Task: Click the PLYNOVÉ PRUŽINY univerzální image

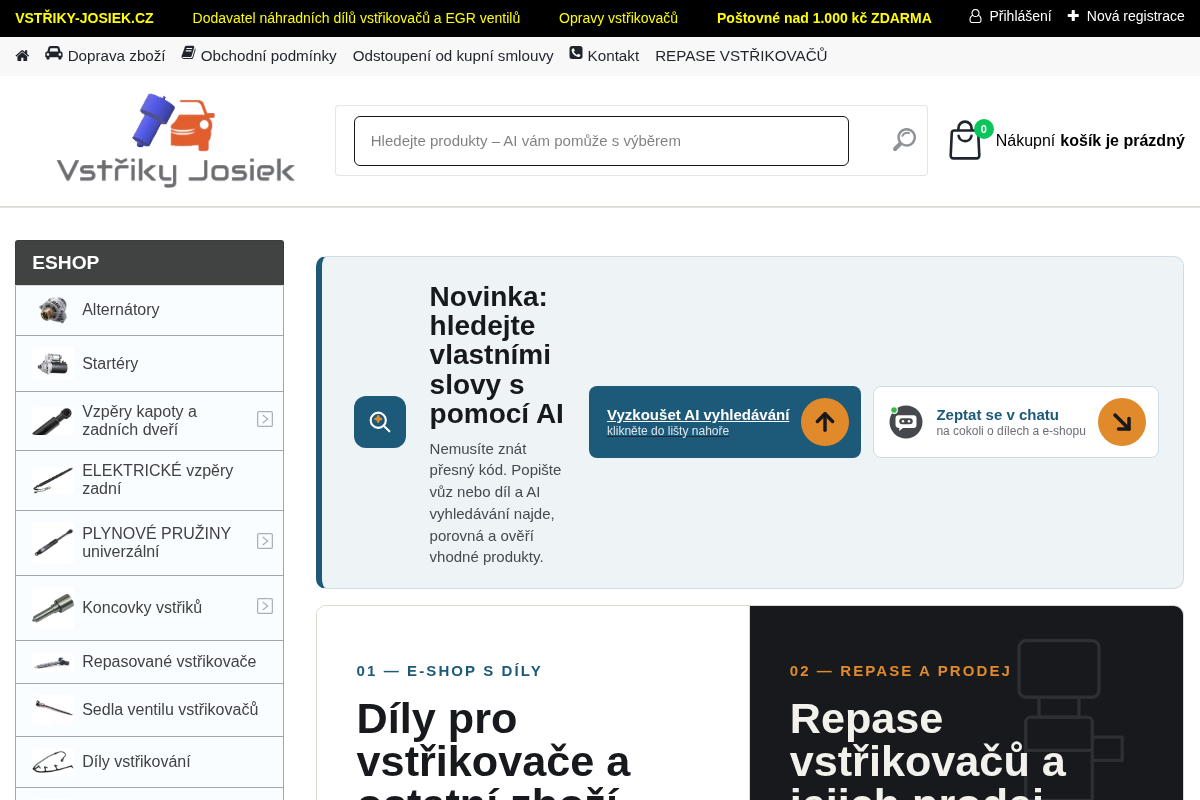Action: tap(53, 543)
